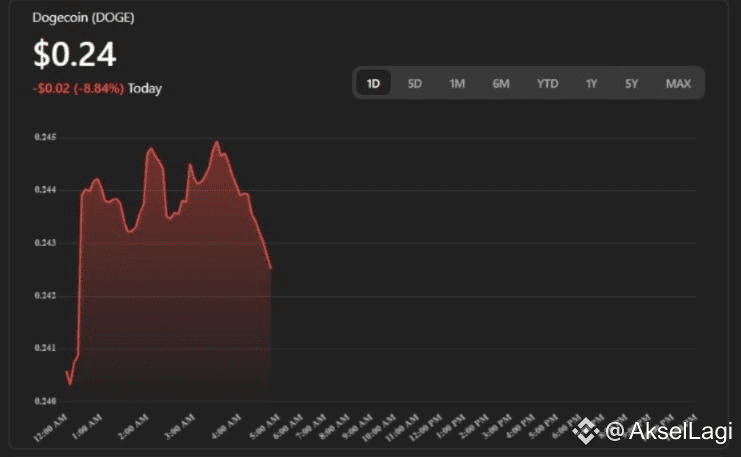Click the 2:00 AM x-axis label
Viewport: 741px width, 457px height.
pyautogui.click(x=133, y=427)
